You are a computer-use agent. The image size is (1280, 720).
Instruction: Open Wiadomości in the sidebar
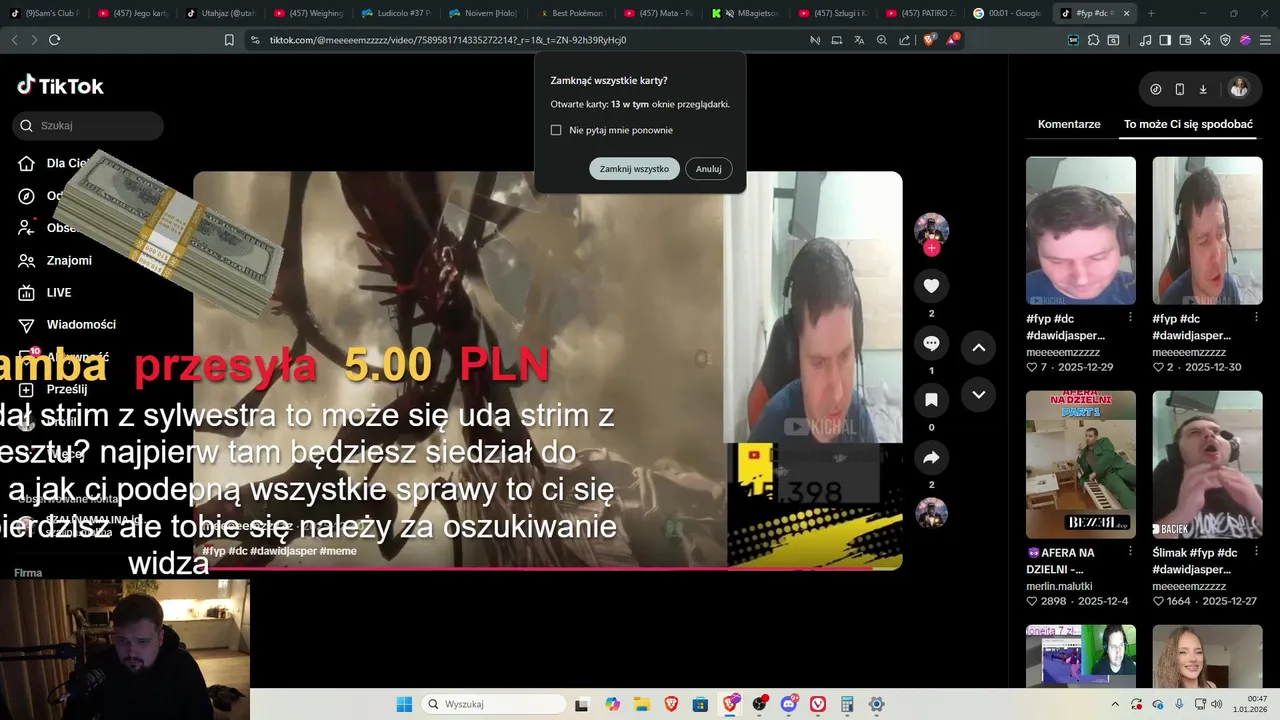68,324
